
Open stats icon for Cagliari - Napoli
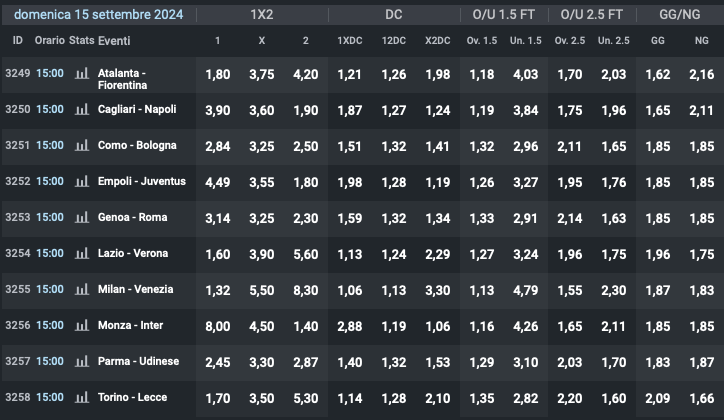click(82, 110)
